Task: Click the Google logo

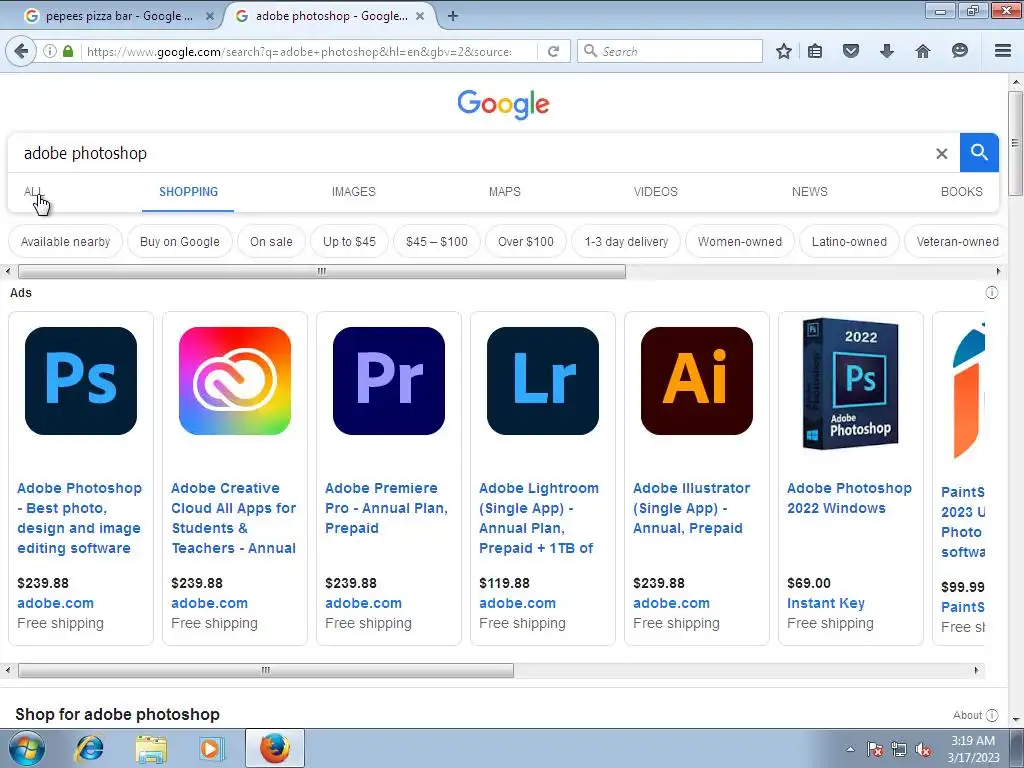Action: click(504, 104)
